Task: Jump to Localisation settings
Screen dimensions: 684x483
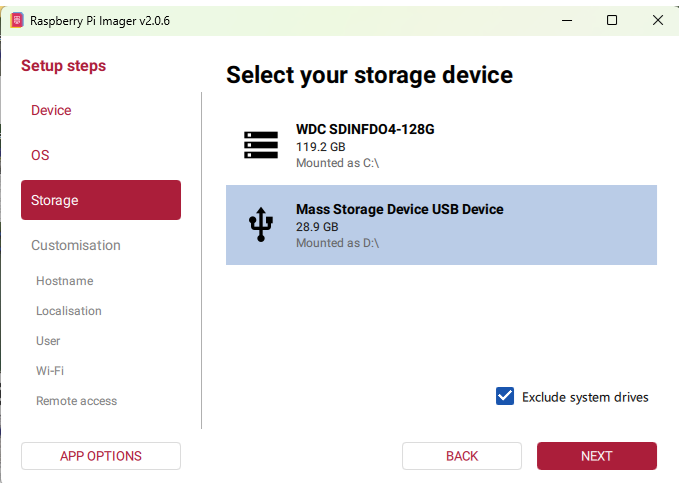Action: pos(69,311)
